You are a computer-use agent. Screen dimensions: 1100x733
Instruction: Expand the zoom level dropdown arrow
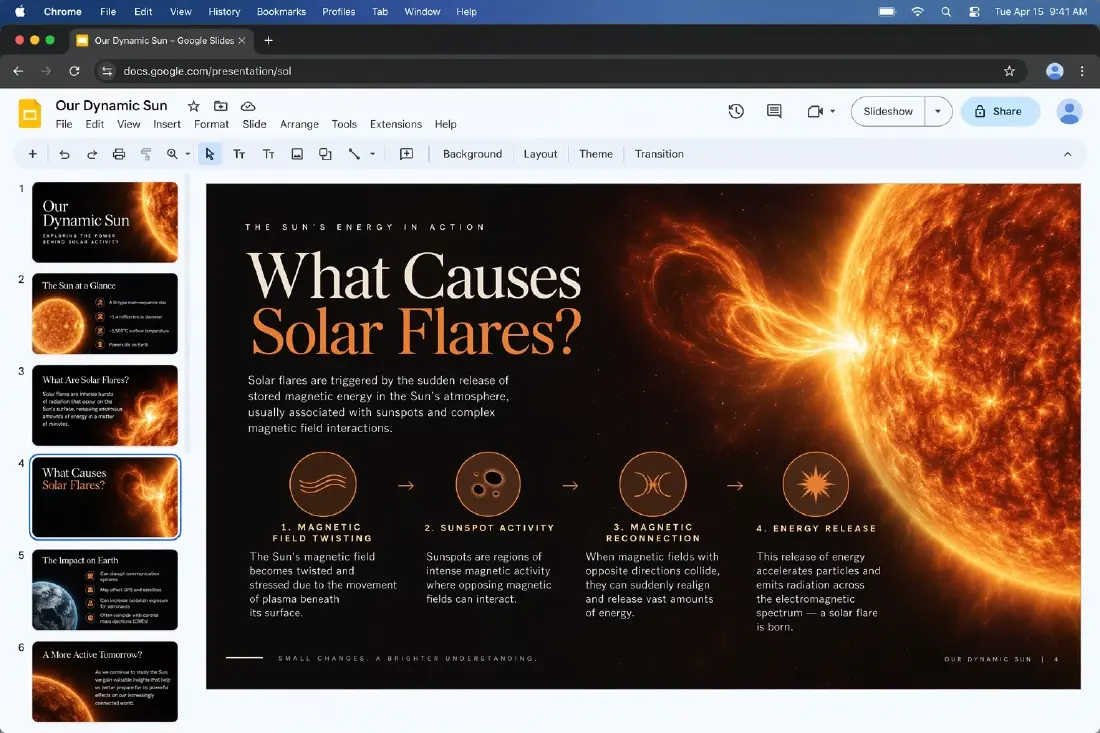pyautogui.click(x=187, y=154)
